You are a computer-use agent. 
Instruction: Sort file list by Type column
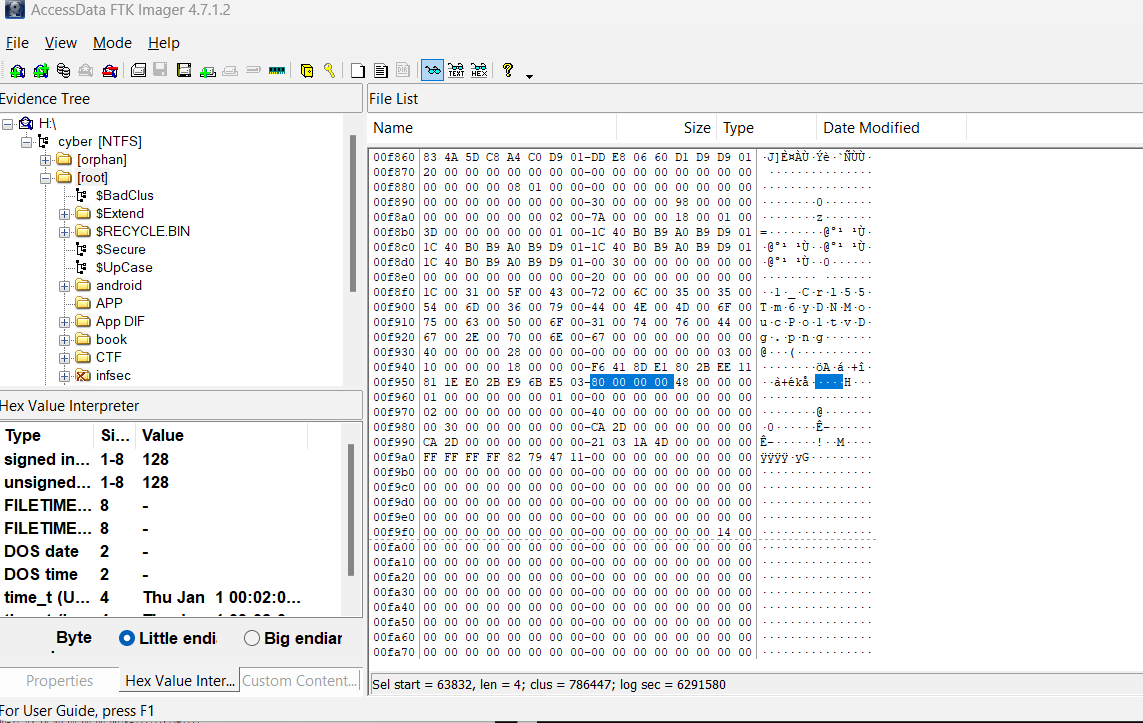(766, 128)
